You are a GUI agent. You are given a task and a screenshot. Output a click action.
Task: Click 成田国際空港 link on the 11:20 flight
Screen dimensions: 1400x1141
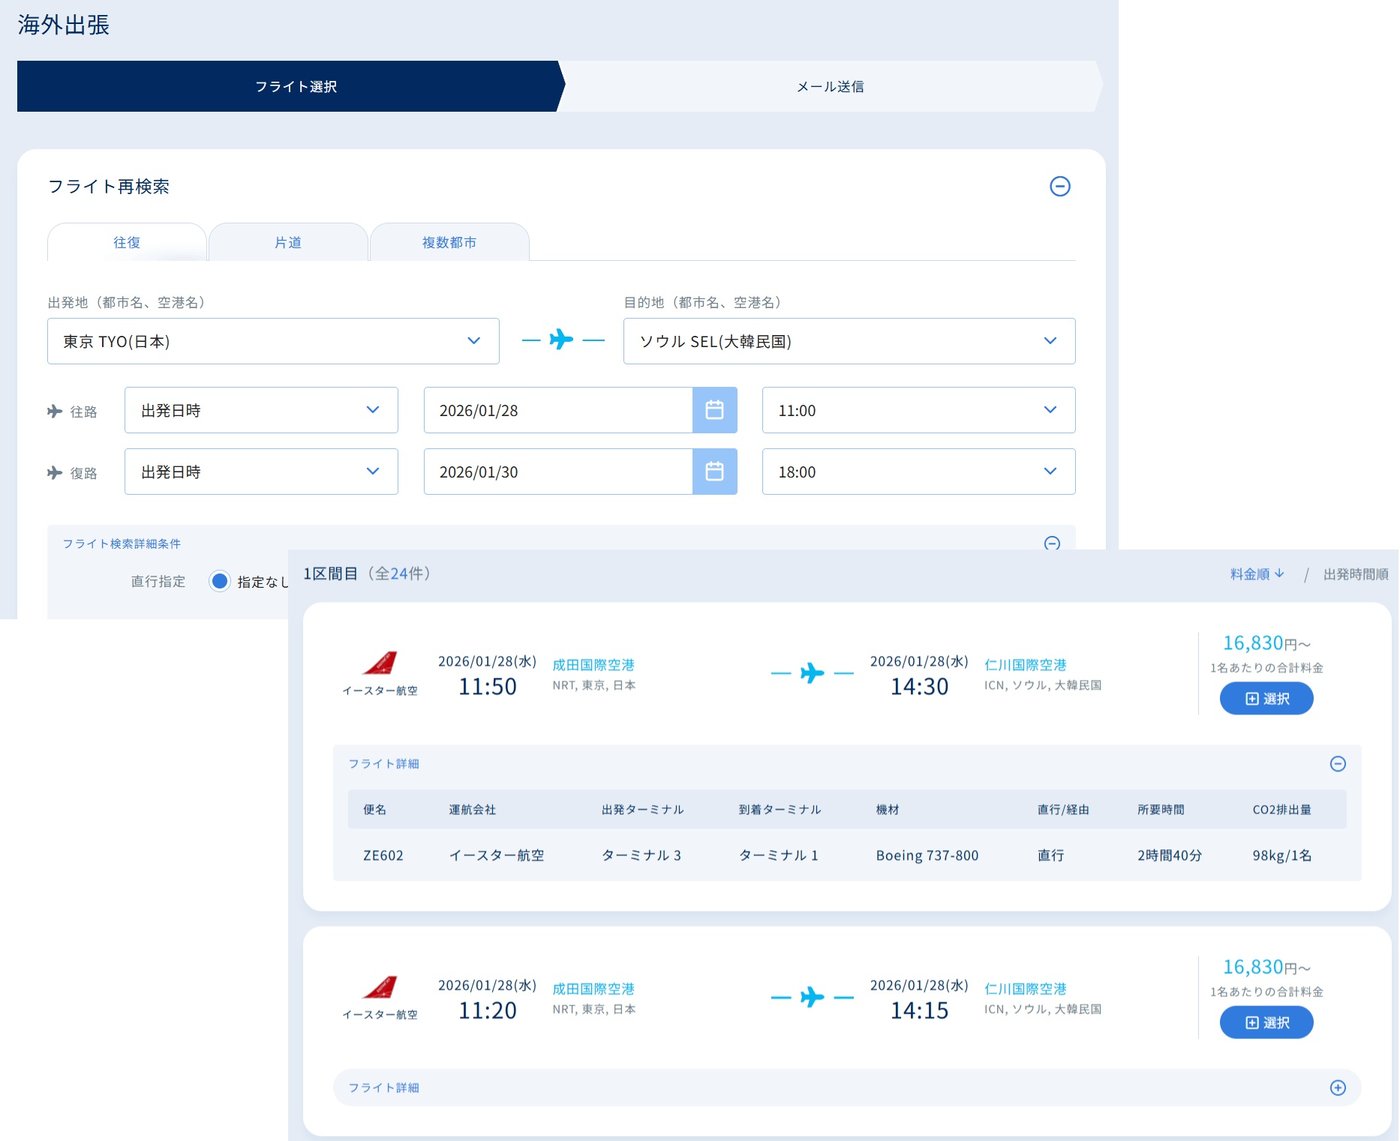pyautogui.click(x=593, y=989)
